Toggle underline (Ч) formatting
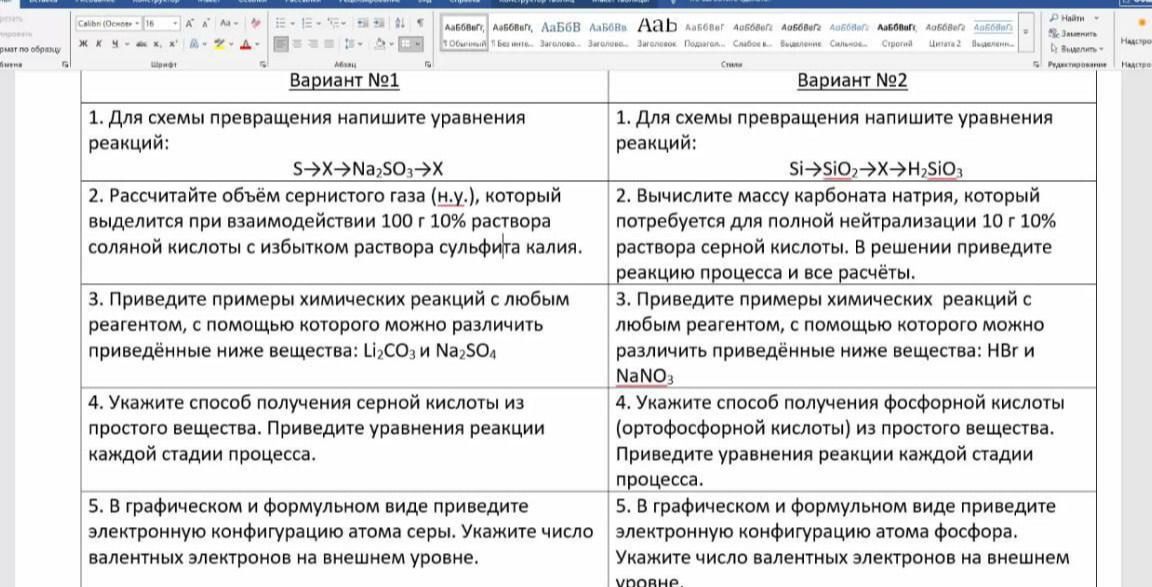The height and width of the screenshot is (587, 1152). coord(115,44)
